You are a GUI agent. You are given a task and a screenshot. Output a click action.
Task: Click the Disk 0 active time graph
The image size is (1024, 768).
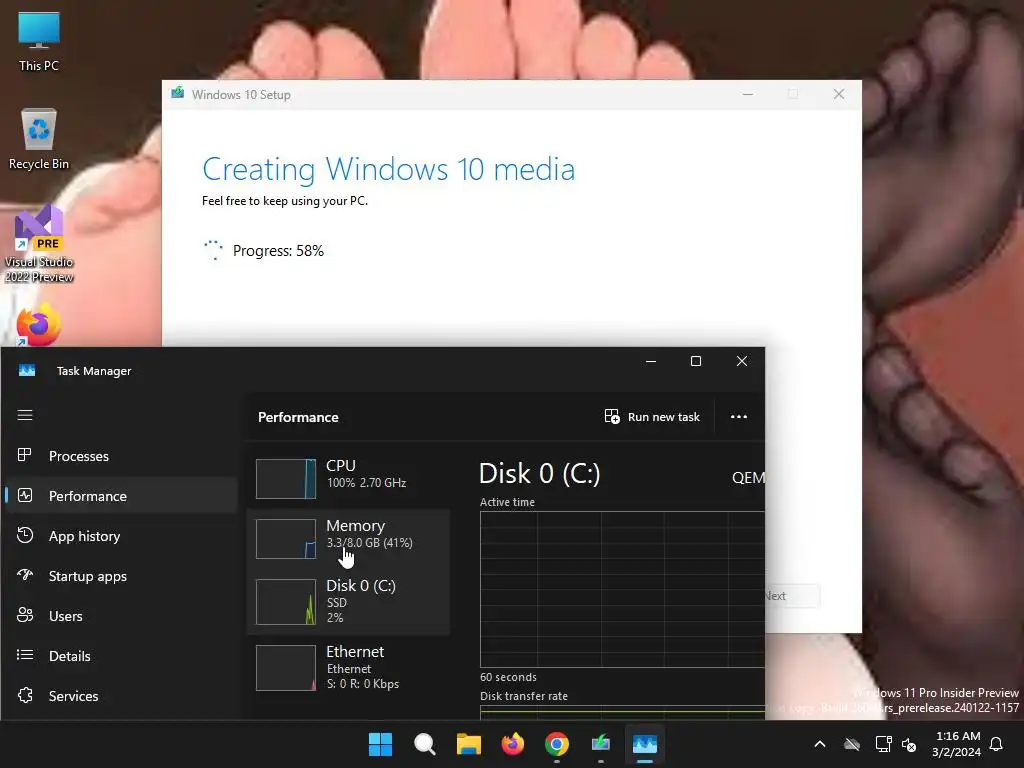[622, 589]
